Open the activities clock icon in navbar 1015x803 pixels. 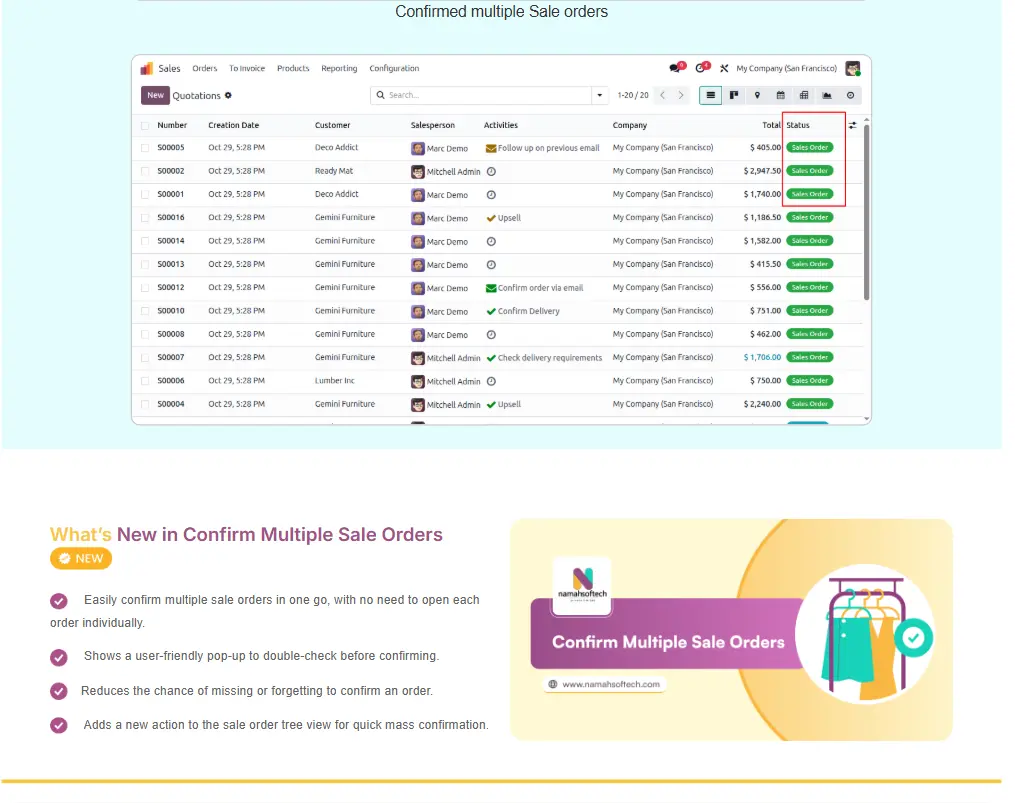[700, 69]
